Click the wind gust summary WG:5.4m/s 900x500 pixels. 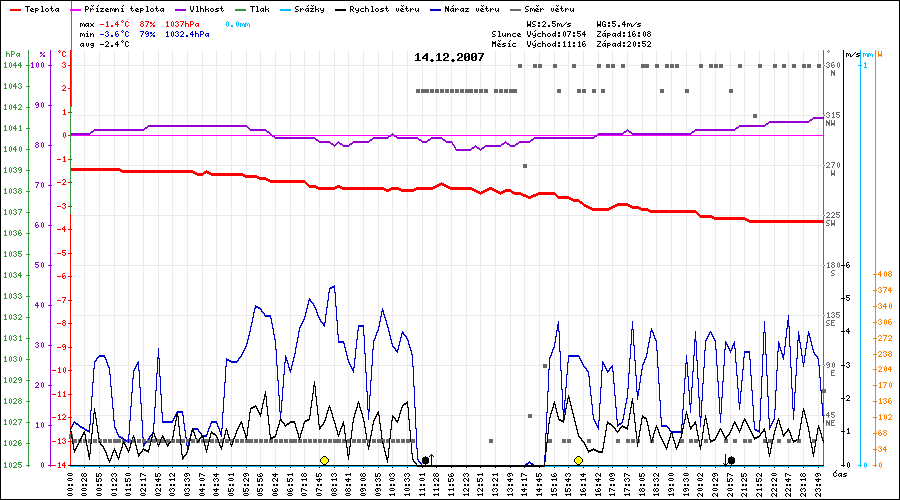619,25
